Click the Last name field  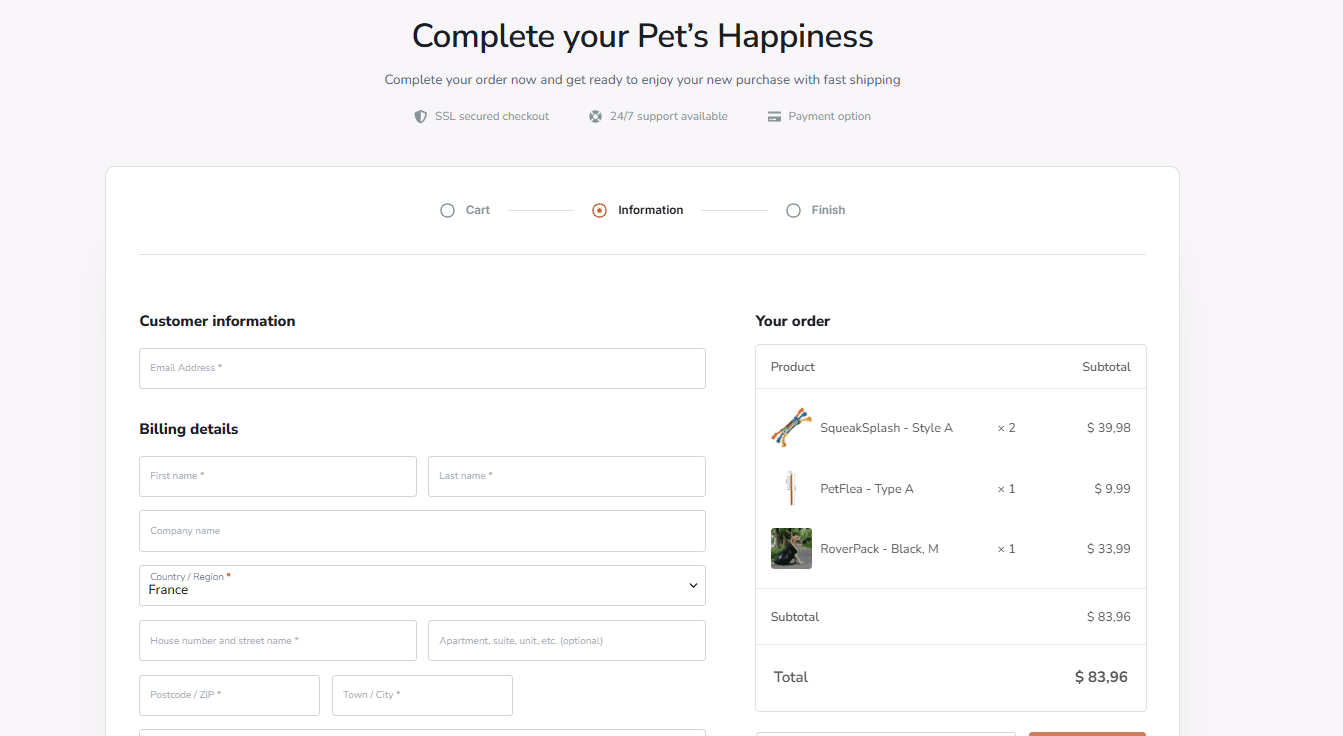[x=566, y=476]
